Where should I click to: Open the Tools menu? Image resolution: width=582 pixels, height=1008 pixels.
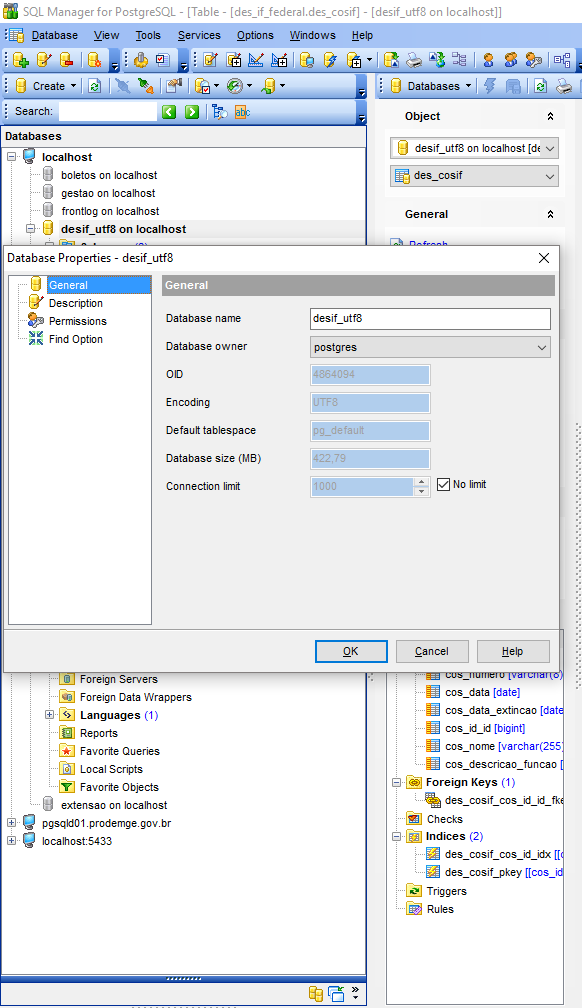tap(148, 35)
